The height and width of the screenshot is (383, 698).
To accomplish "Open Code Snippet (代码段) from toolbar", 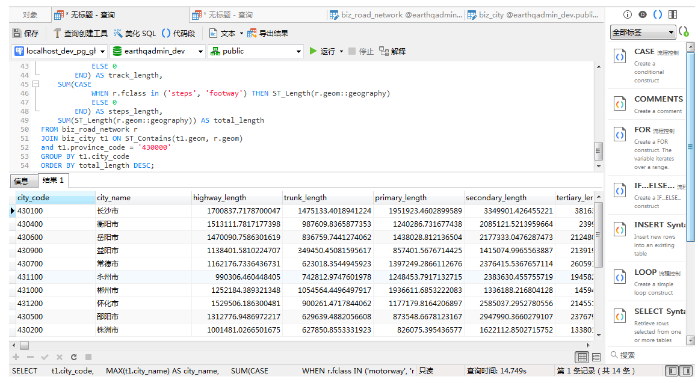I will tap(178, 33).
